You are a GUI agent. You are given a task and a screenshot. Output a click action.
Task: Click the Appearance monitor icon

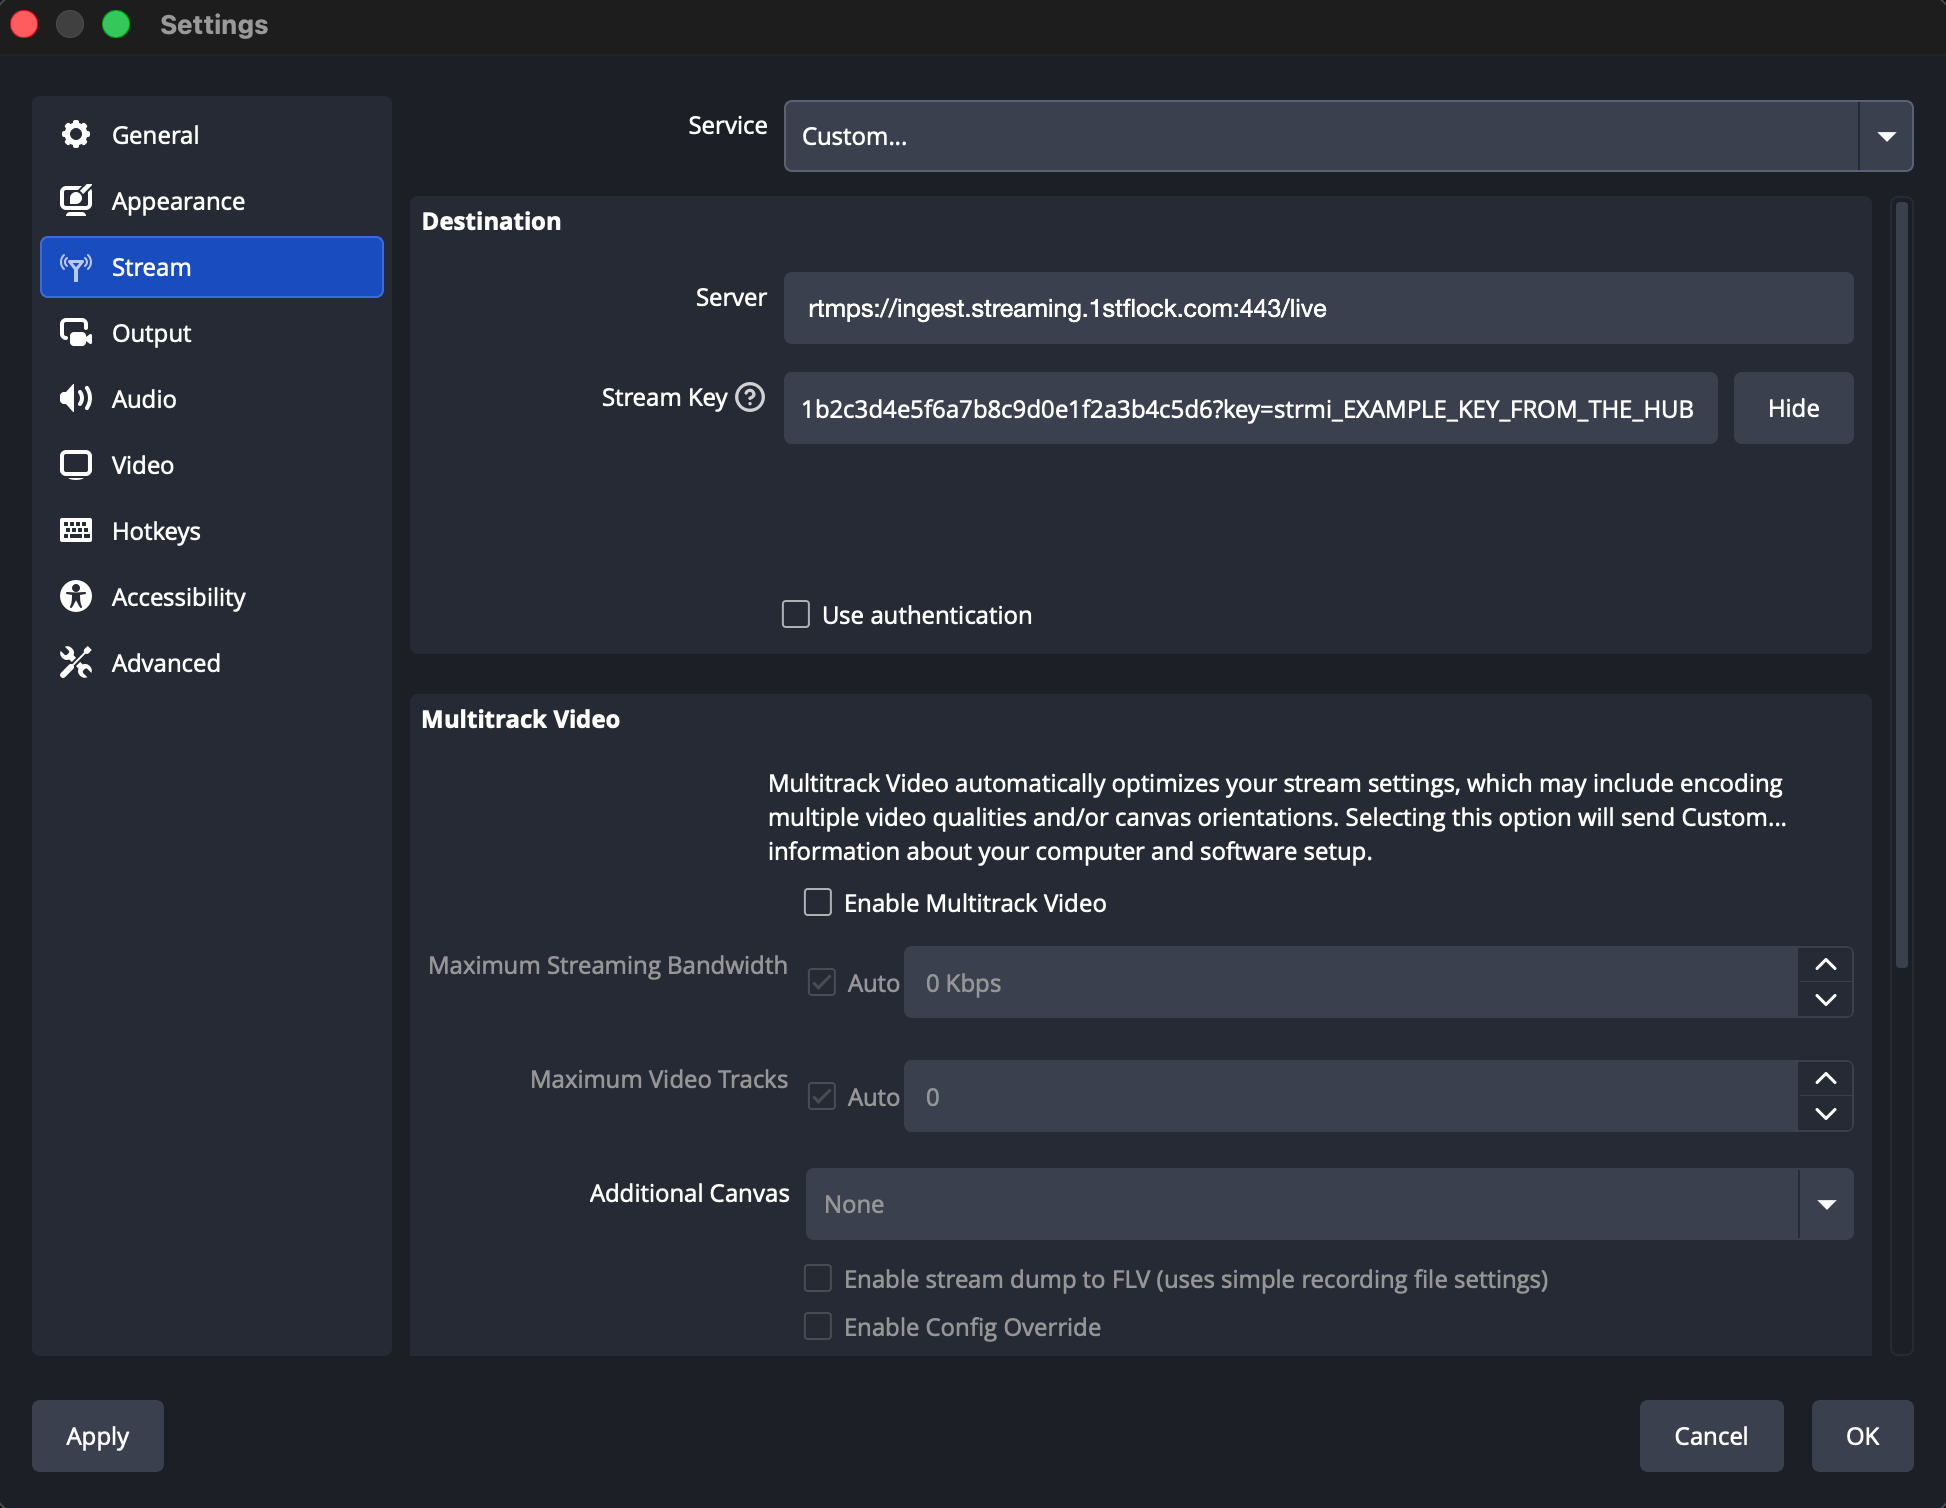point(76,200)
